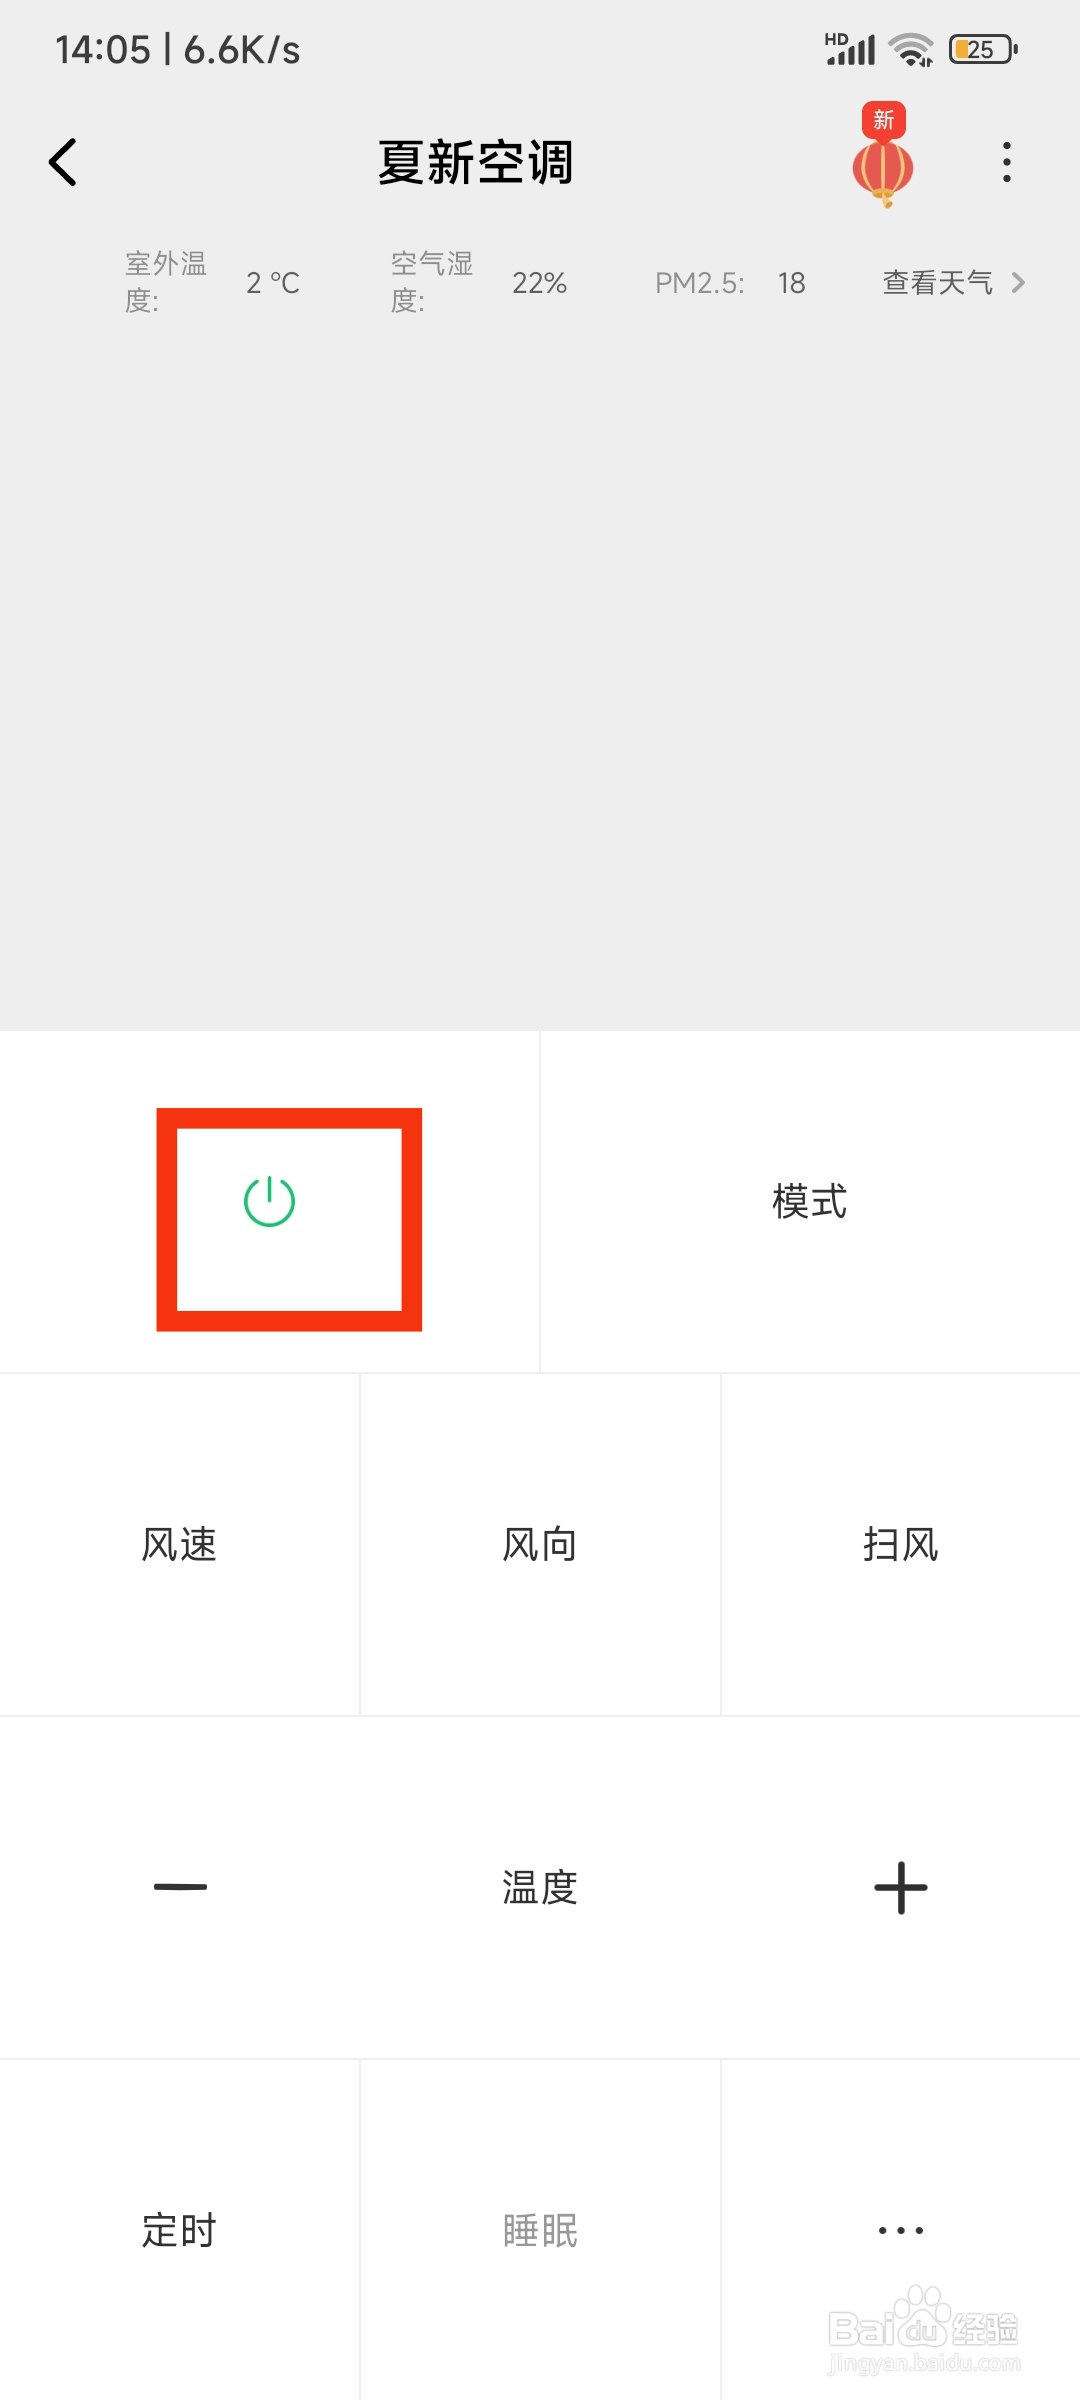Open 模式 mode selector
This screenshot has height=2400, width=1080.
click(810, 1201)
